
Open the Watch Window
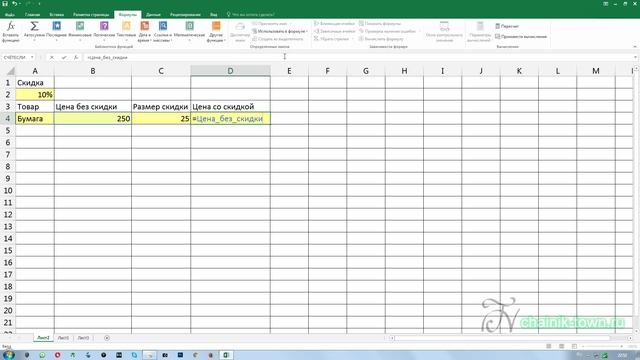click(444, 32)
